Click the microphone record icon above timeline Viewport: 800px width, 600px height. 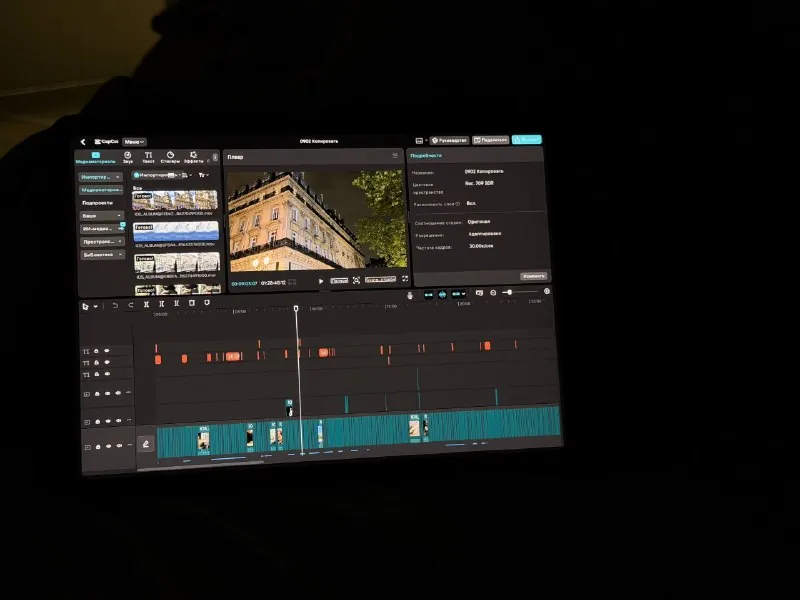point(410,295)
